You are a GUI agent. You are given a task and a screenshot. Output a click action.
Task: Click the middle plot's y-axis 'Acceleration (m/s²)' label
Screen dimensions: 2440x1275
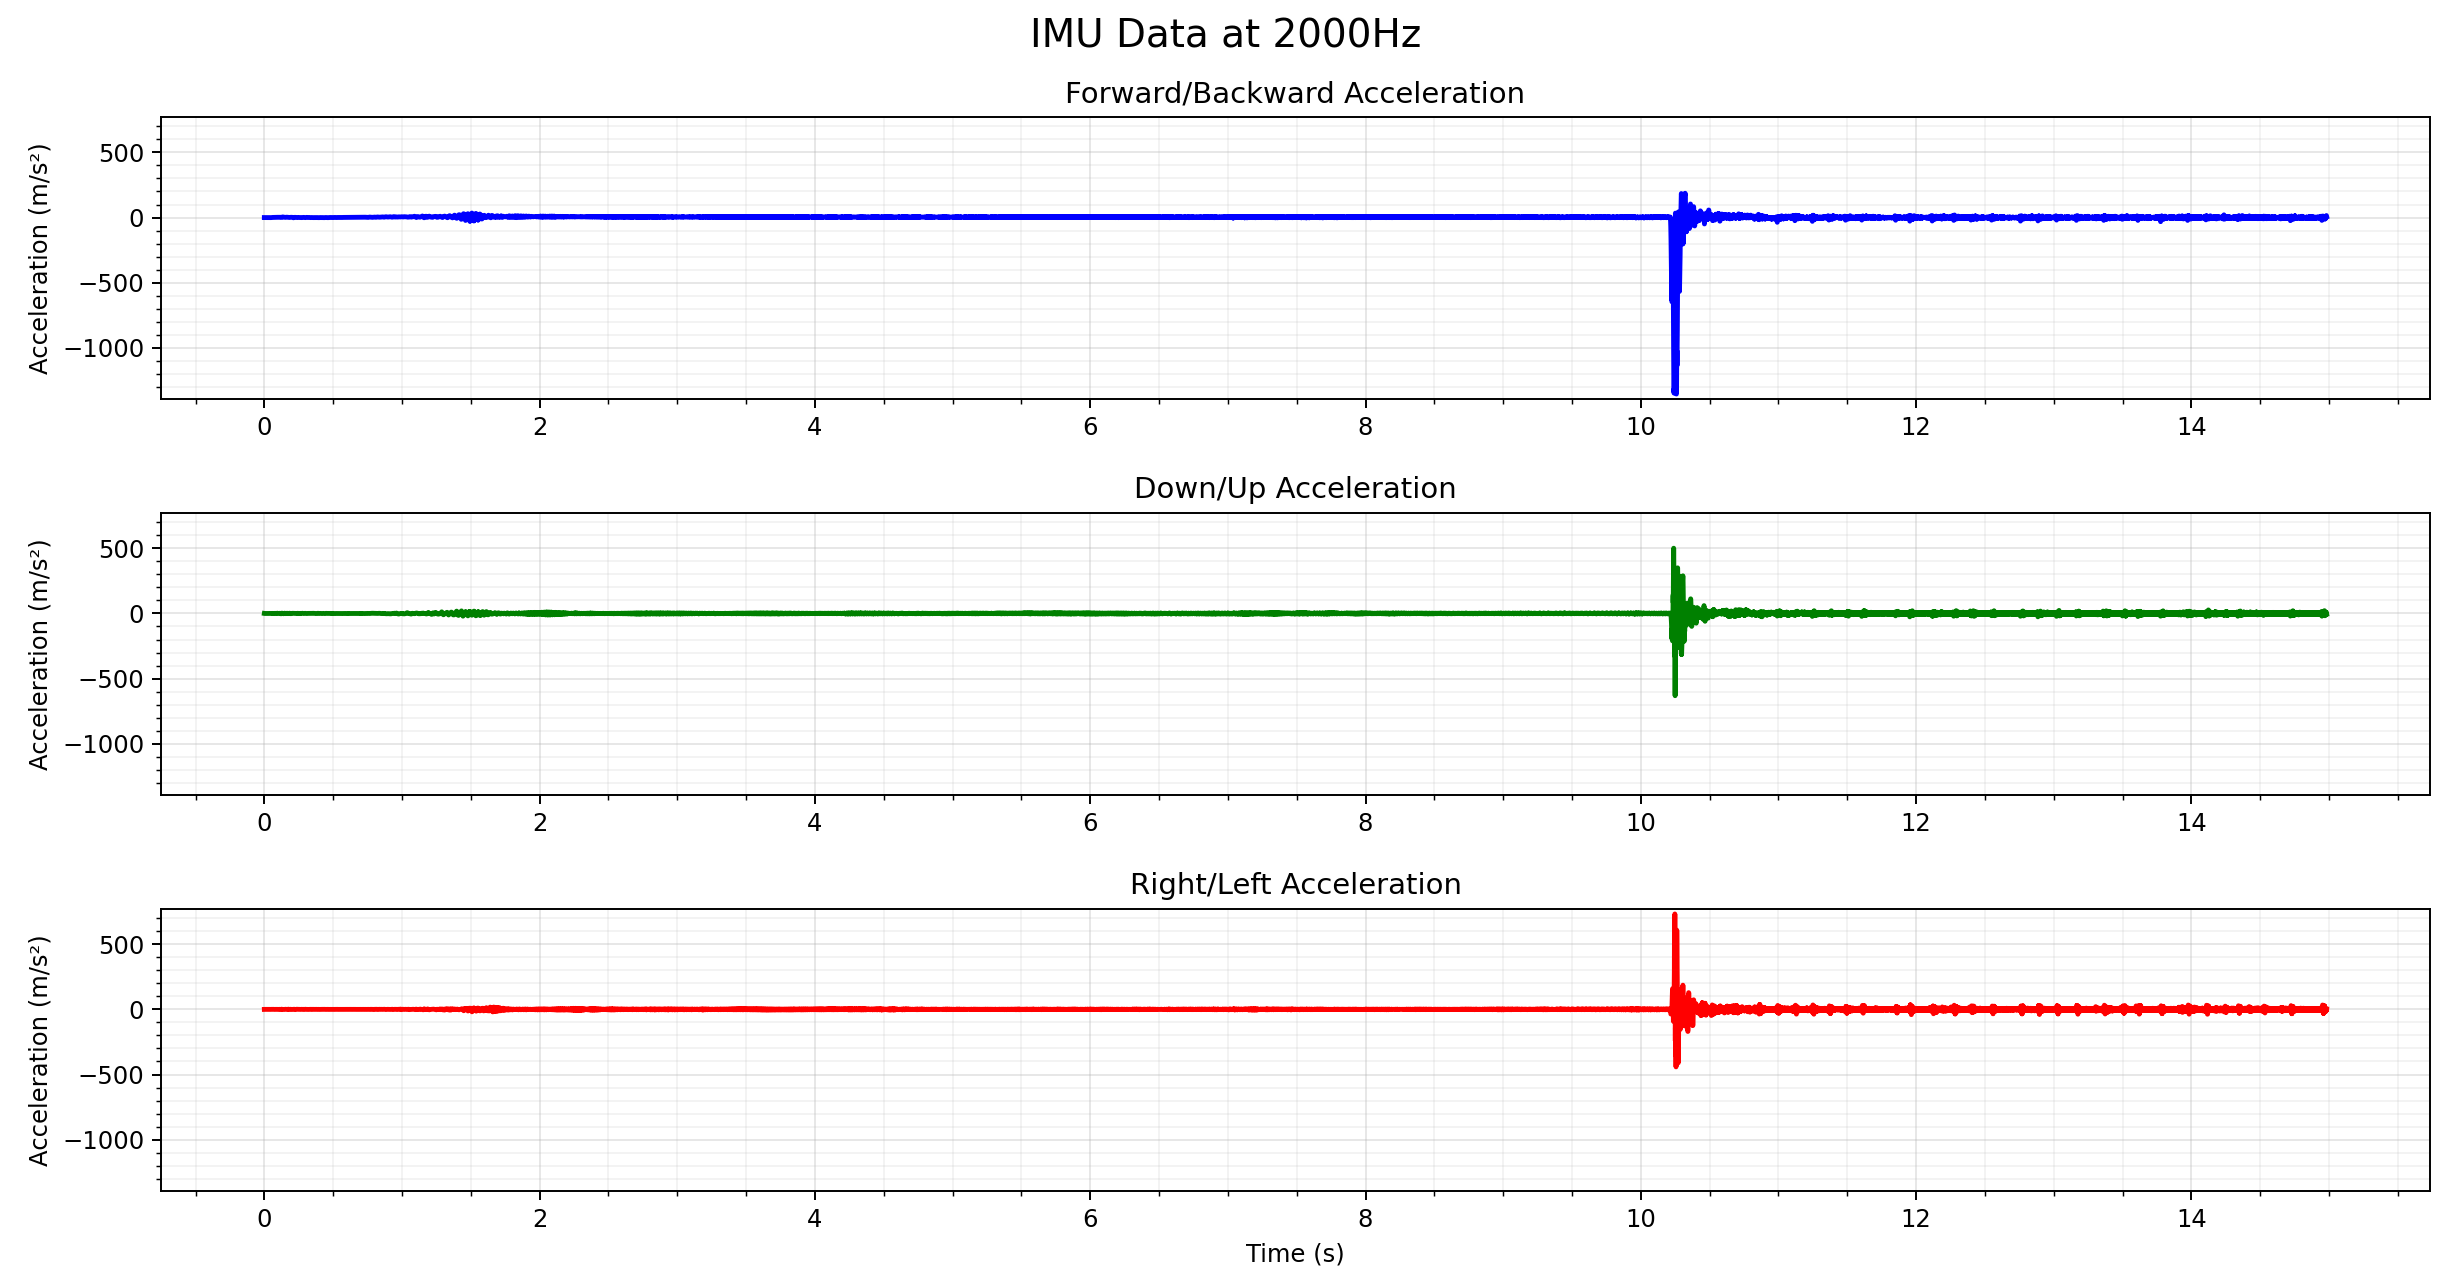[x=39, y=655]
